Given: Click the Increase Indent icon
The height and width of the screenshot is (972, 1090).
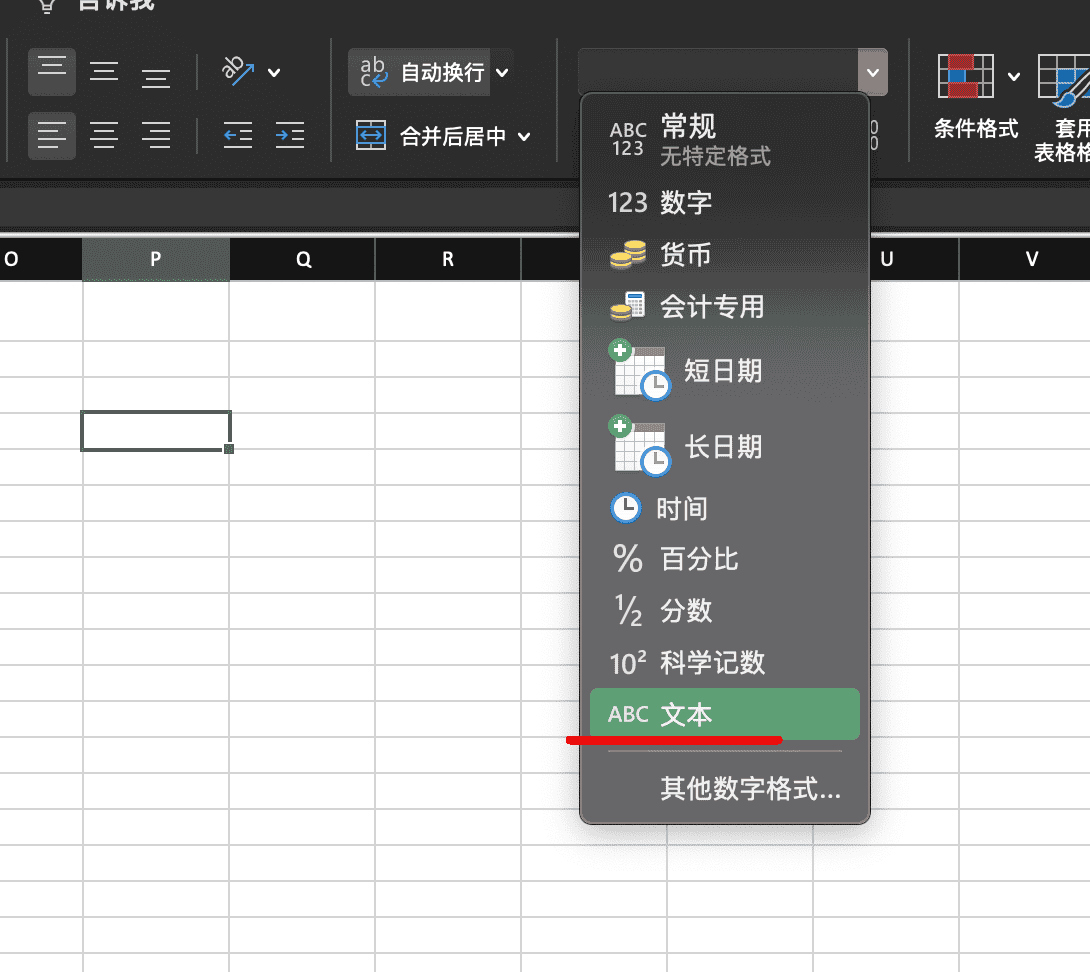Looking at the screenshot, I should [x=289, y=135].
